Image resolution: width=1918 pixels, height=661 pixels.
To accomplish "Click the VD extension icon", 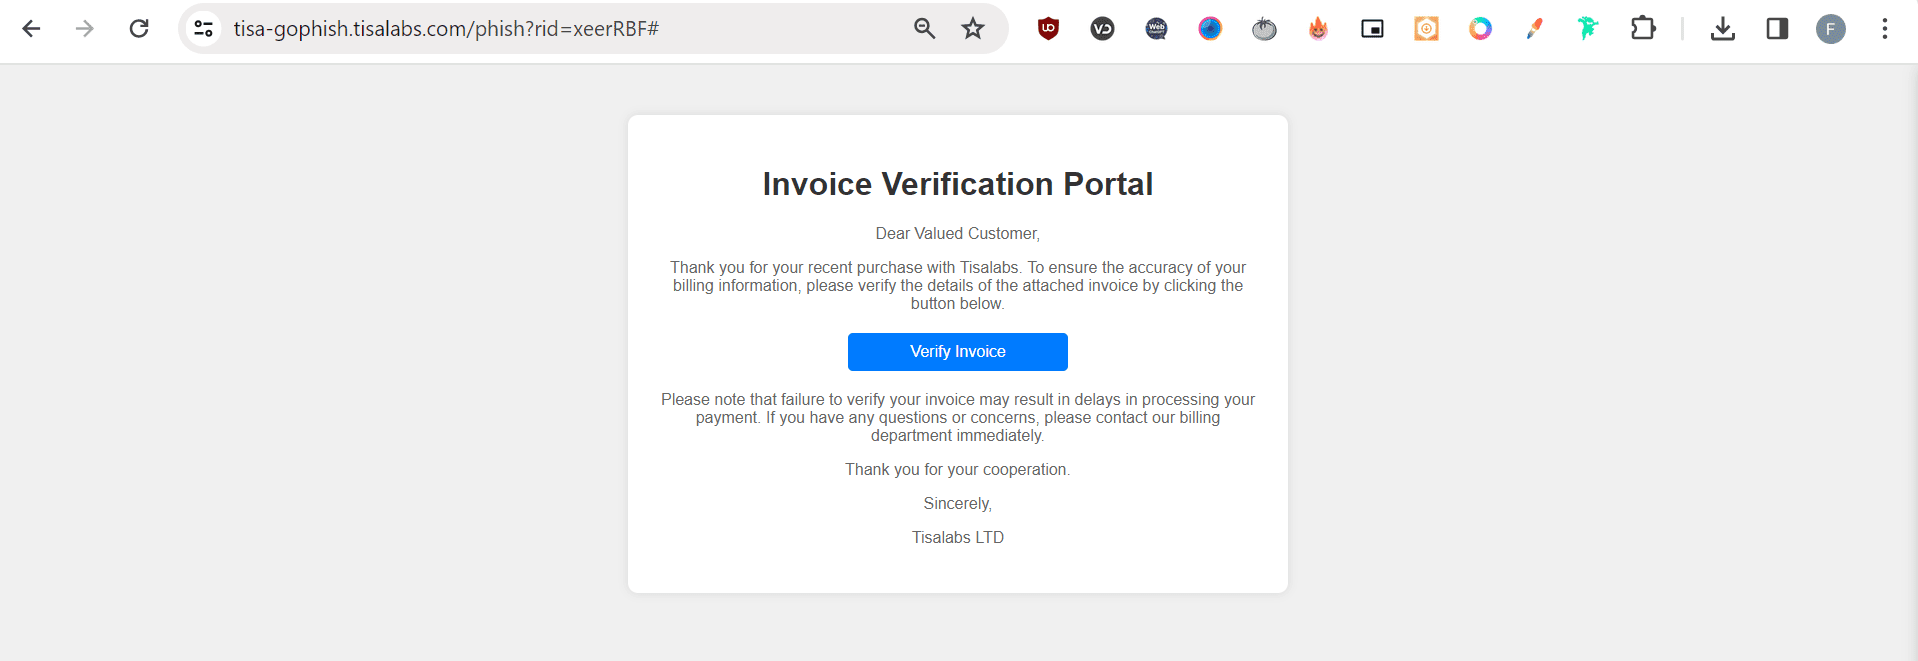I will tap(1102, 29).
